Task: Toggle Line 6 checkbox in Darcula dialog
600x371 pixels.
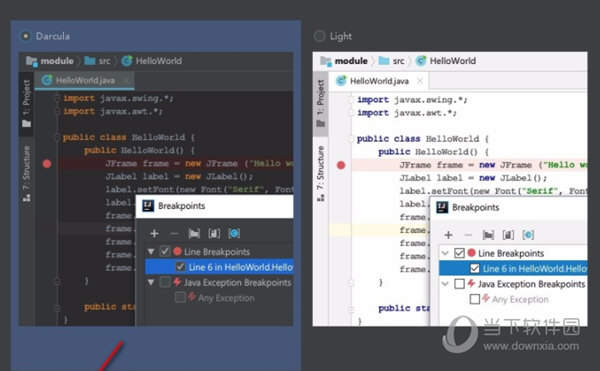Action: tap(181, 267)
